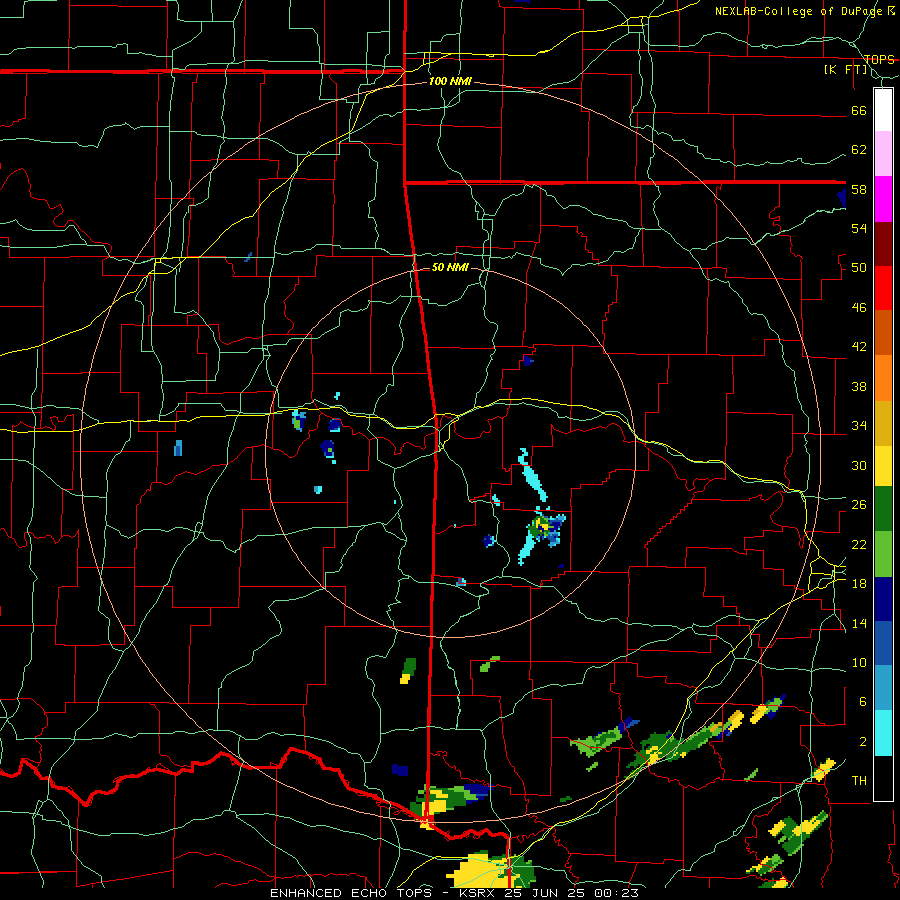Click the "38" legend value
Image resolution: width=900 pixels, height=900 pixels.
[x=859, y=386]
